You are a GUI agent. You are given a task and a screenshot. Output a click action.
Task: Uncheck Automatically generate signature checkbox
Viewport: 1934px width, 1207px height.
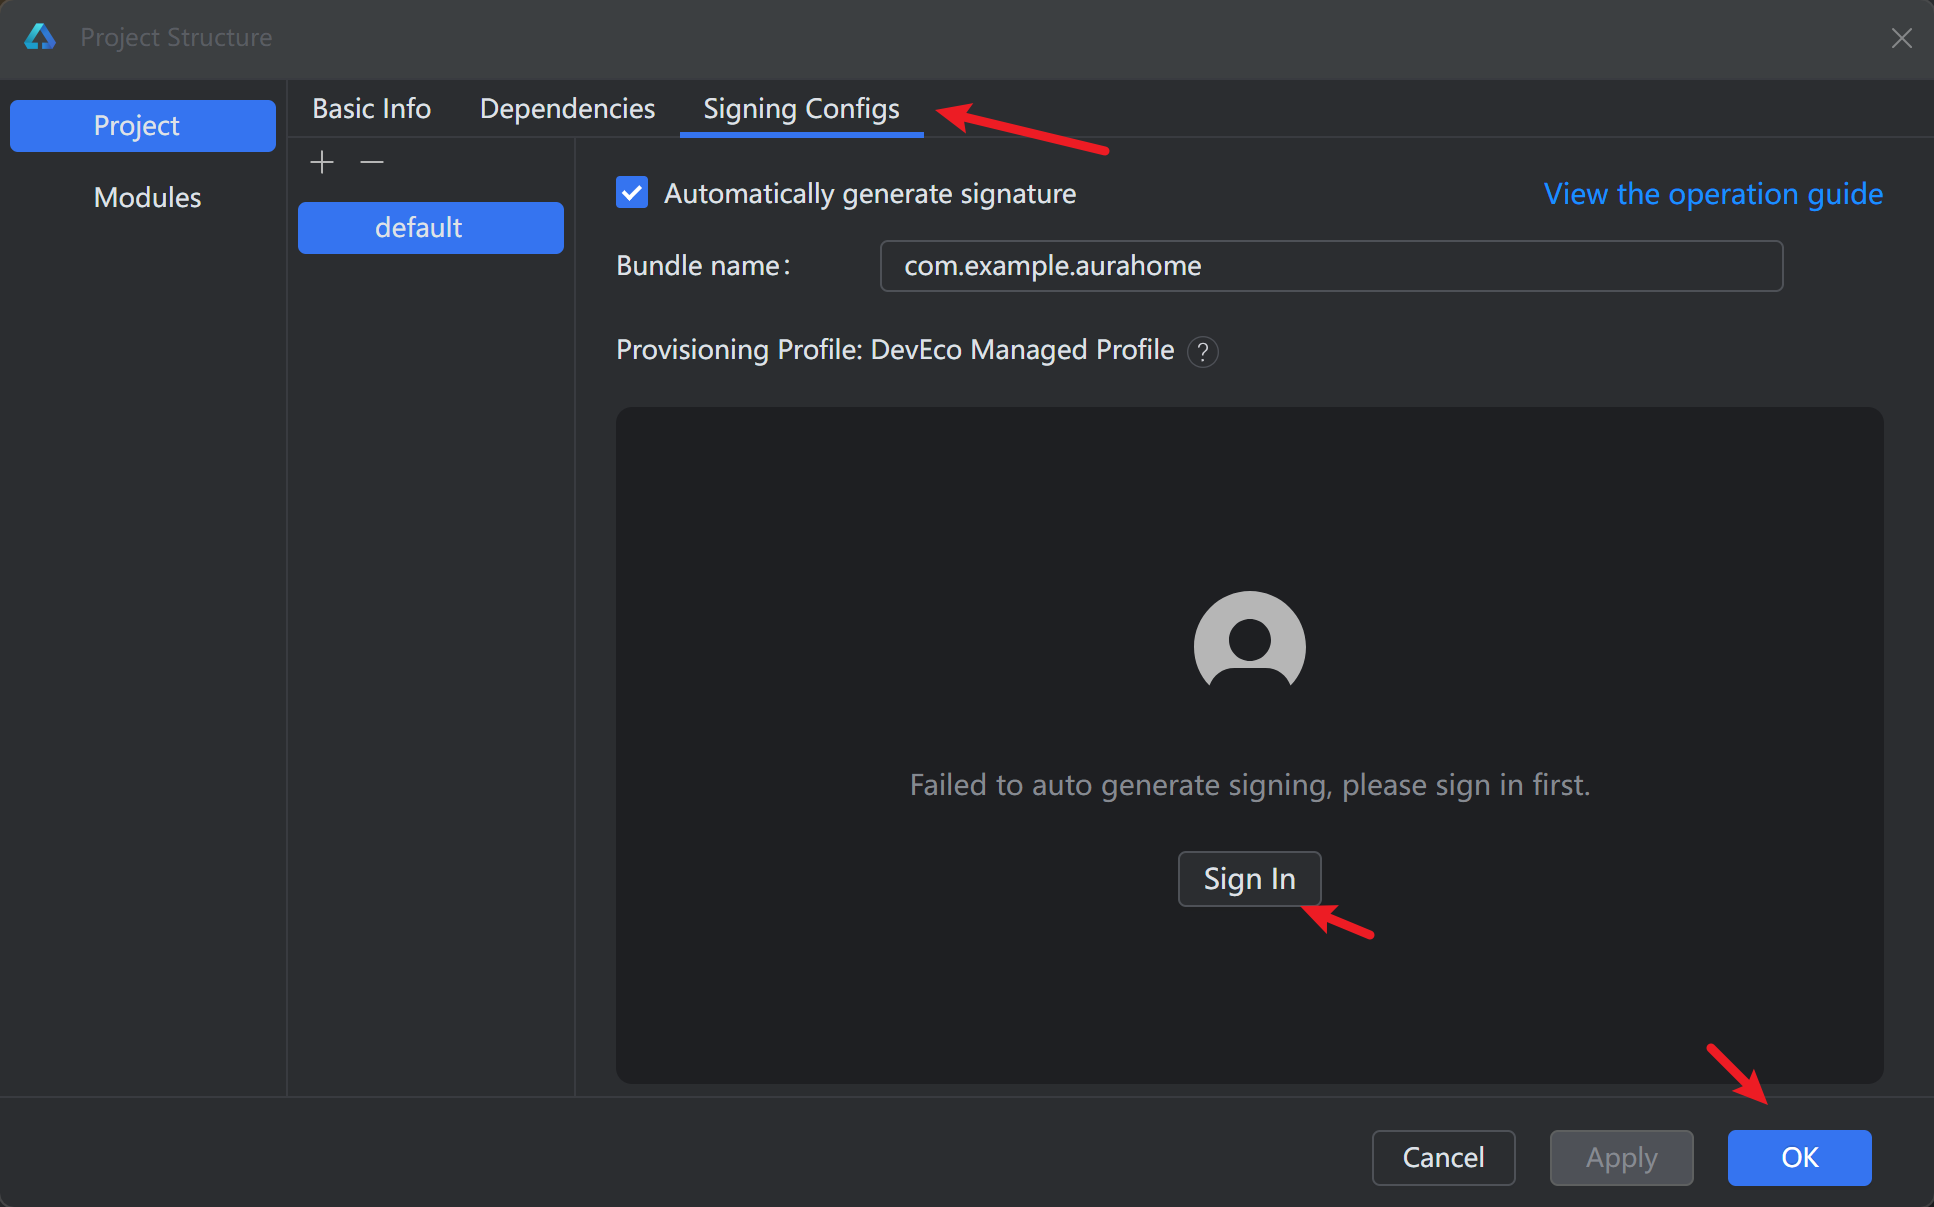pos(632,193)
